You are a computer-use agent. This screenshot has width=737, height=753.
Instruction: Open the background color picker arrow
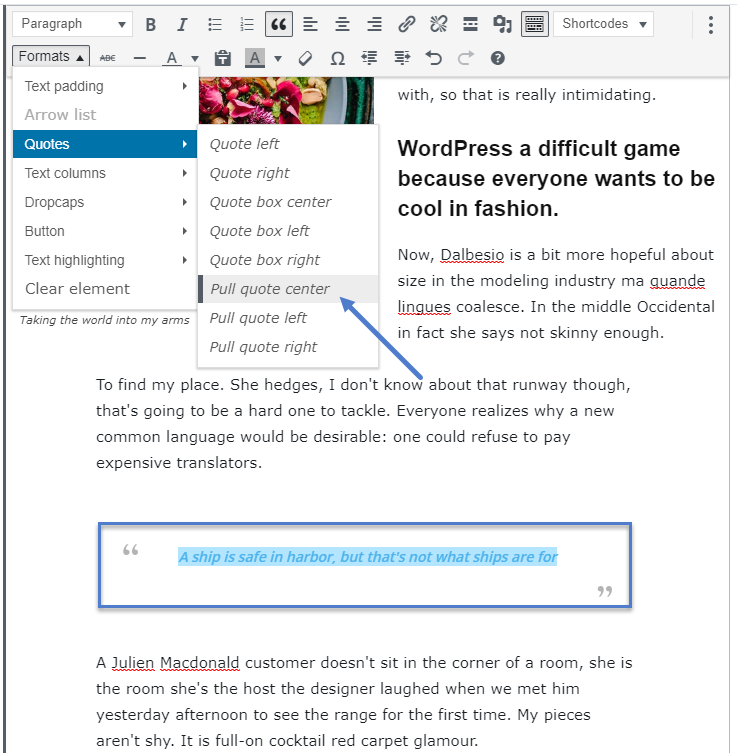click(x=278, y=59)
